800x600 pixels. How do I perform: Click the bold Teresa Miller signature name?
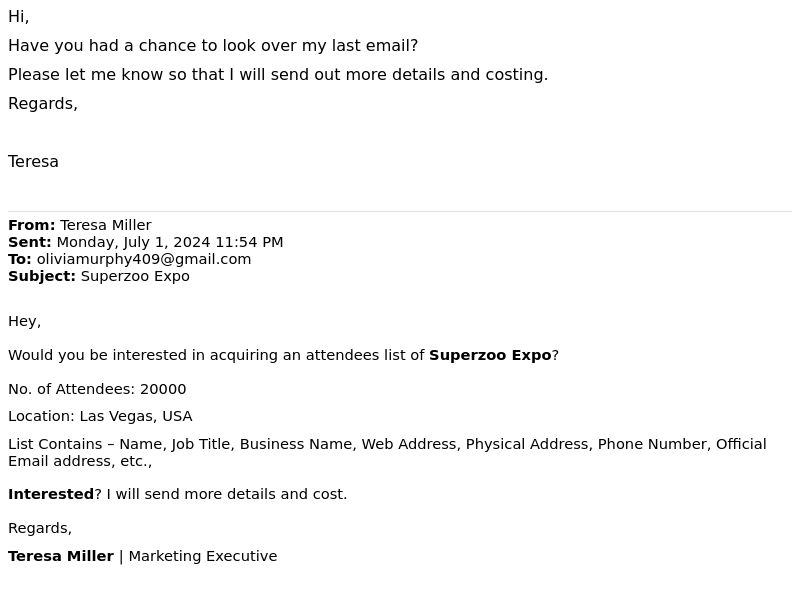click(61, 556)
